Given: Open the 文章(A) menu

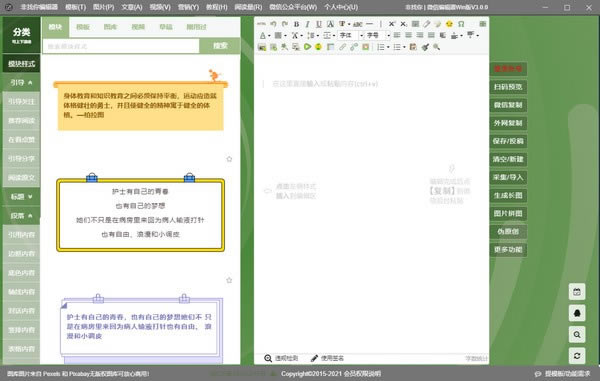Looking at the screenshot, I should pos(132,7).
